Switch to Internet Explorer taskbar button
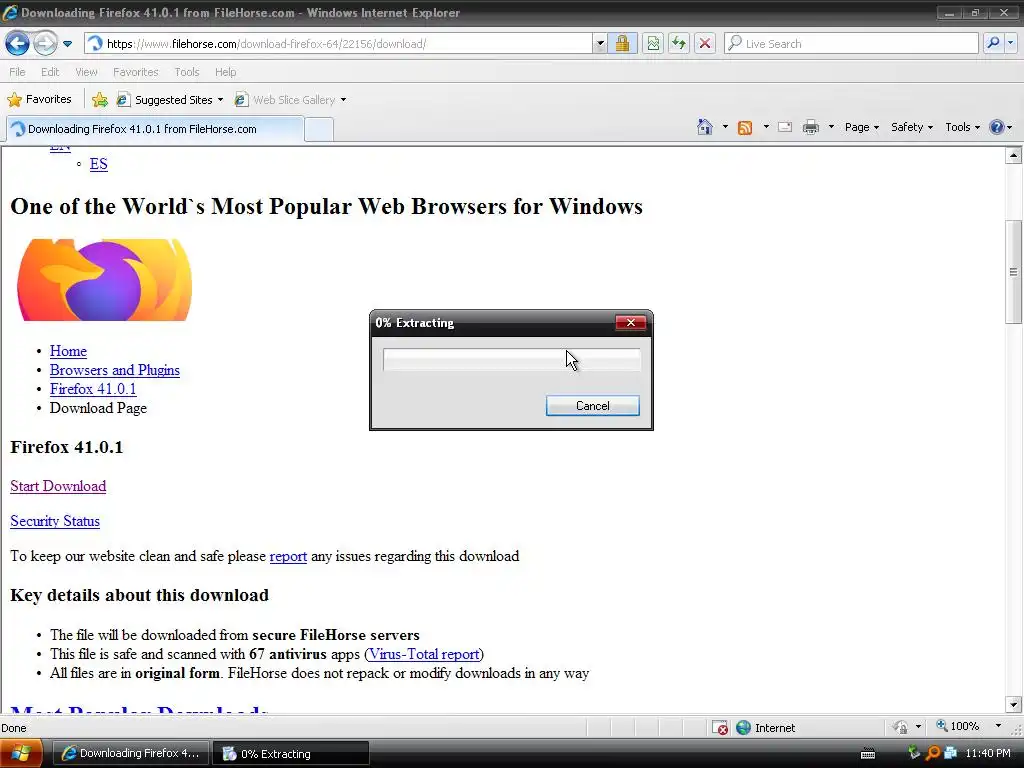This screenshot has width=1024, height=768. coord(131,753)
